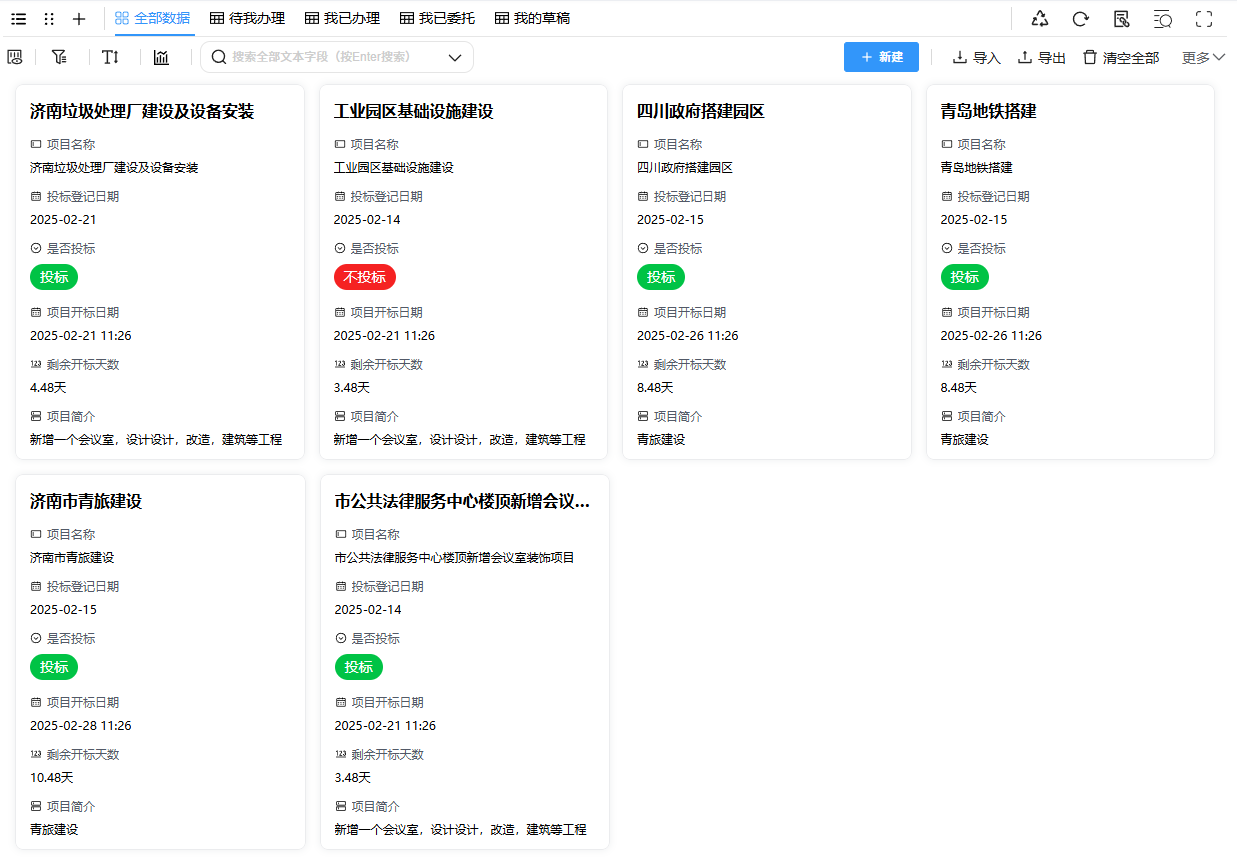Expand the 更多 dropdown menu
The height and width of the screenshot is (862, 1237).
[x=1203, y=57]
